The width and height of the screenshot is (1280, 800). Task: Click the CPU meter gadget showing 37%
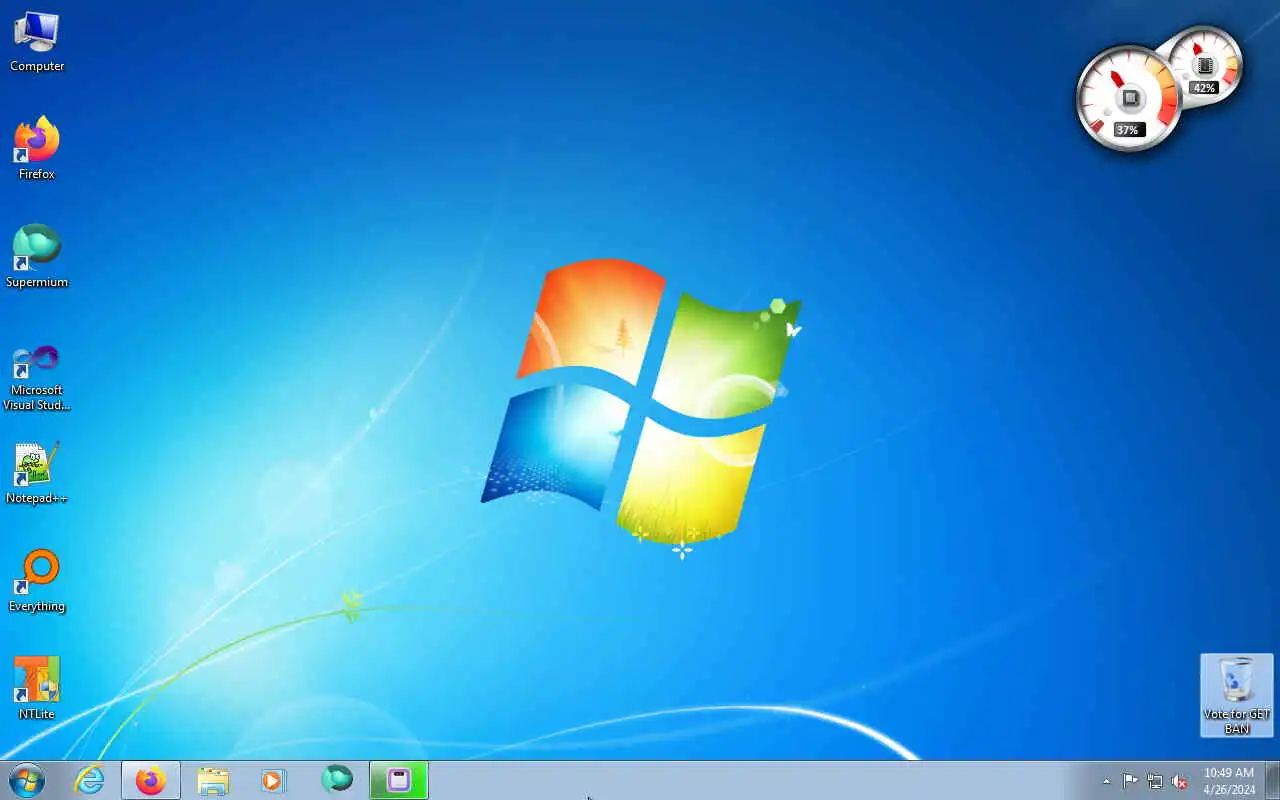[x=1128, y=99]
